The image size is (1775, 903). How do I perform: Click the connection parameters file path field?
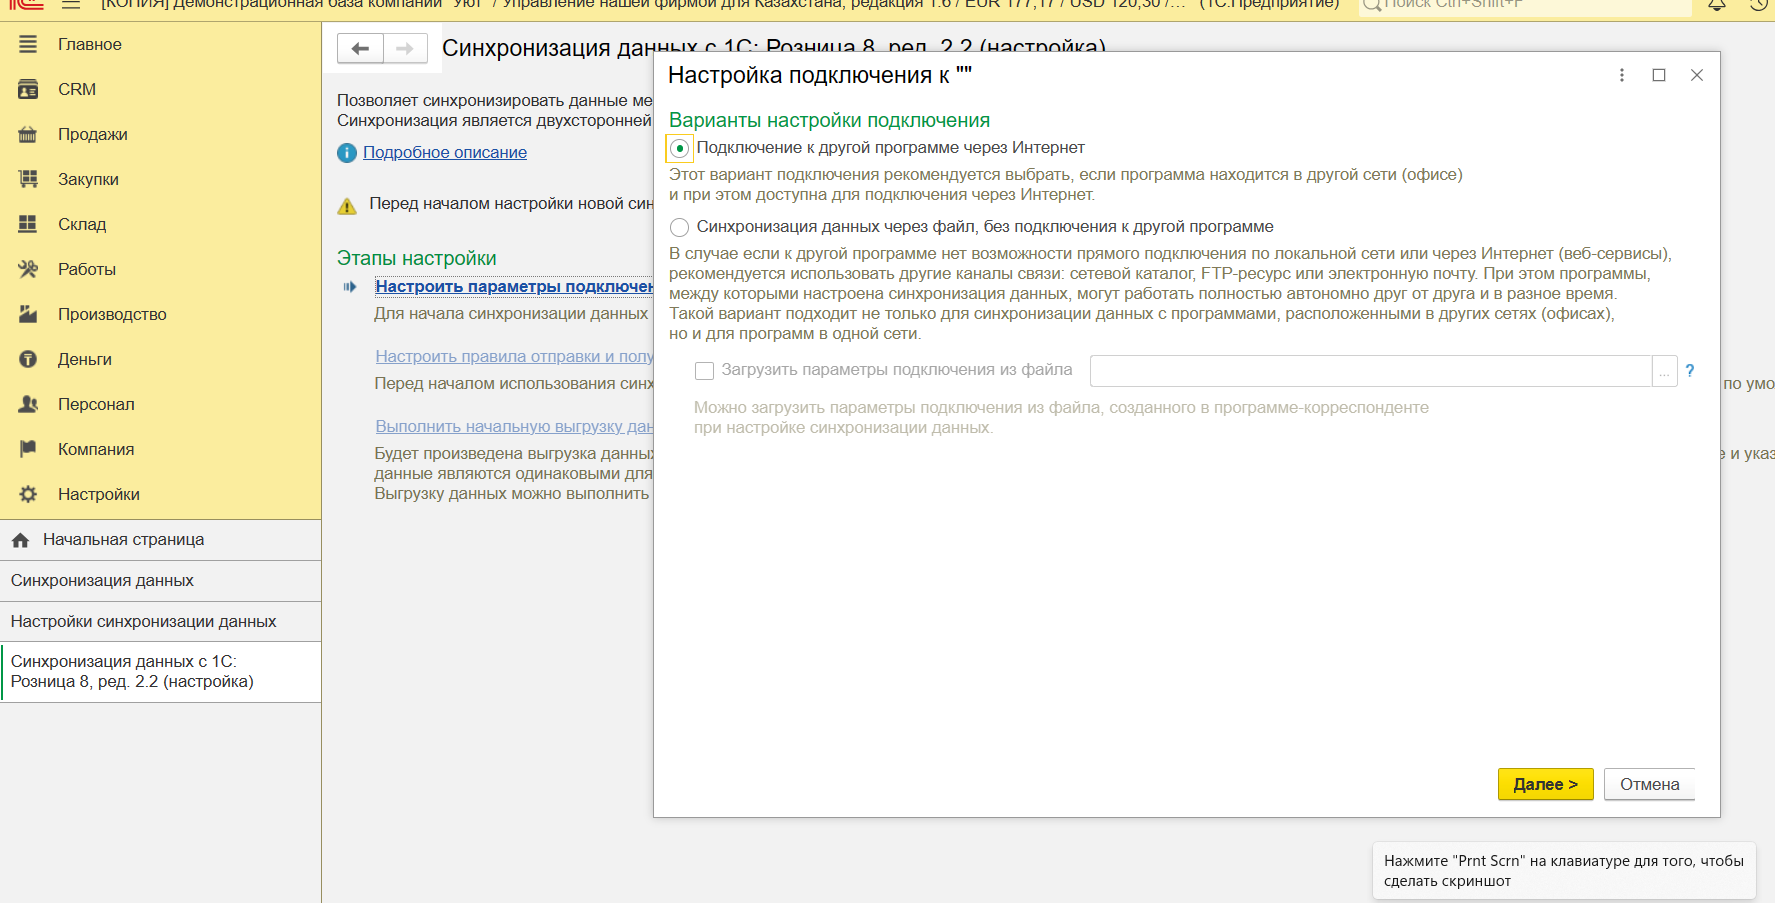(x=1370, y=371)
